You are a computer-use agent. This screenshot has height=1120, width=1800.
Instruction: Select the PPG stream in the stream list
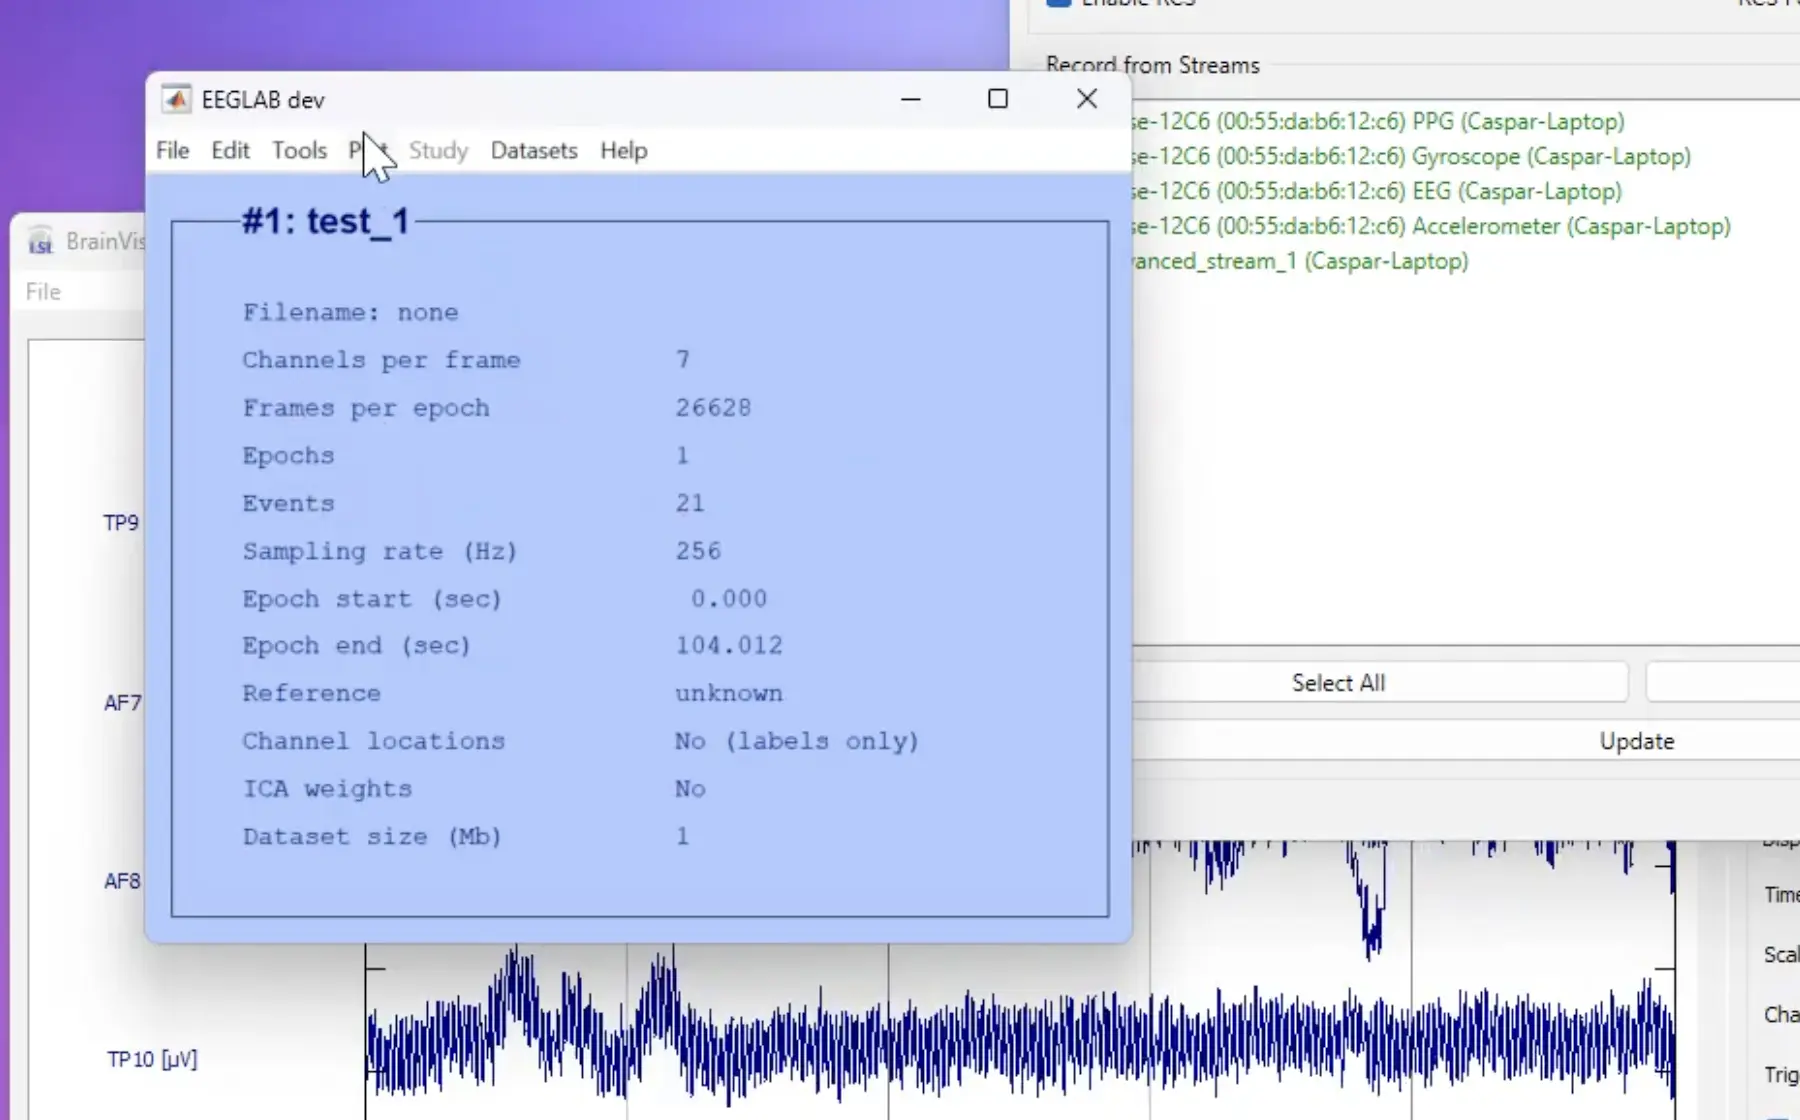(1377, 122)
